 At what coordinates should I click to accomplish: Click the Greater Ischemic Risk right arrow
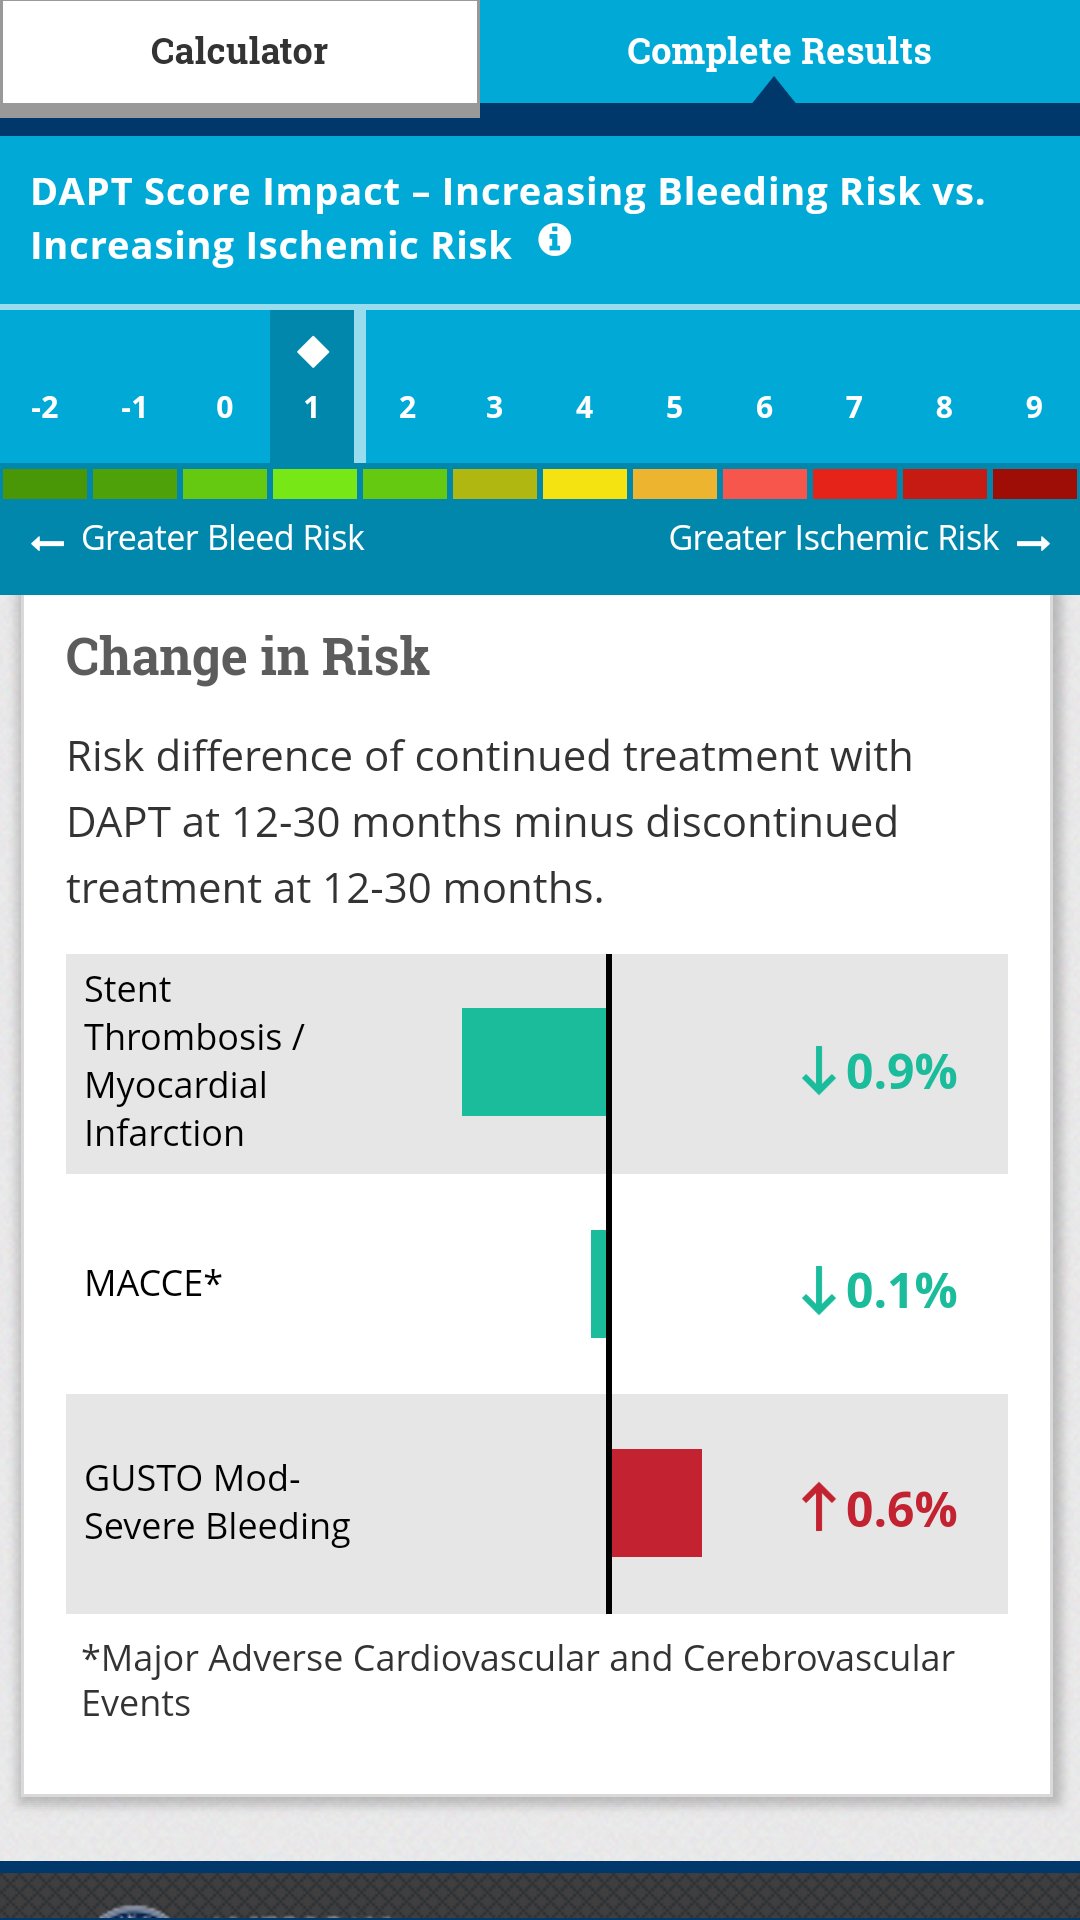tap(1033, 543)
